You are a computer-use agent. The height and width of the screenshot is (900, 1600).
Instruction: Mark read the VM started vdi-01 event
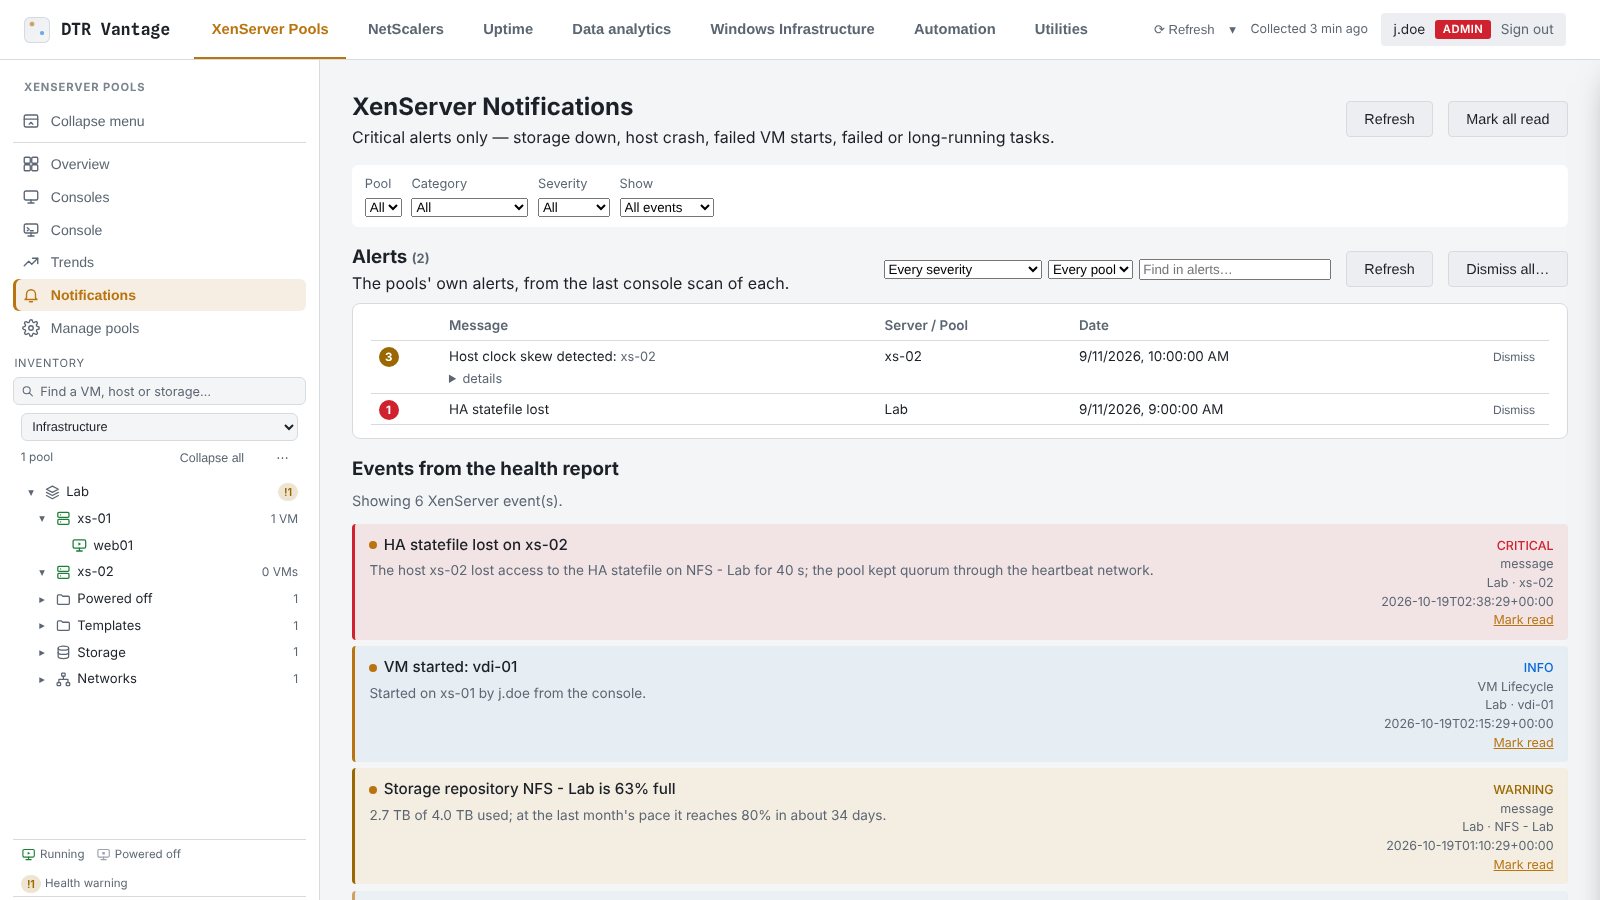click(1523, 743)
